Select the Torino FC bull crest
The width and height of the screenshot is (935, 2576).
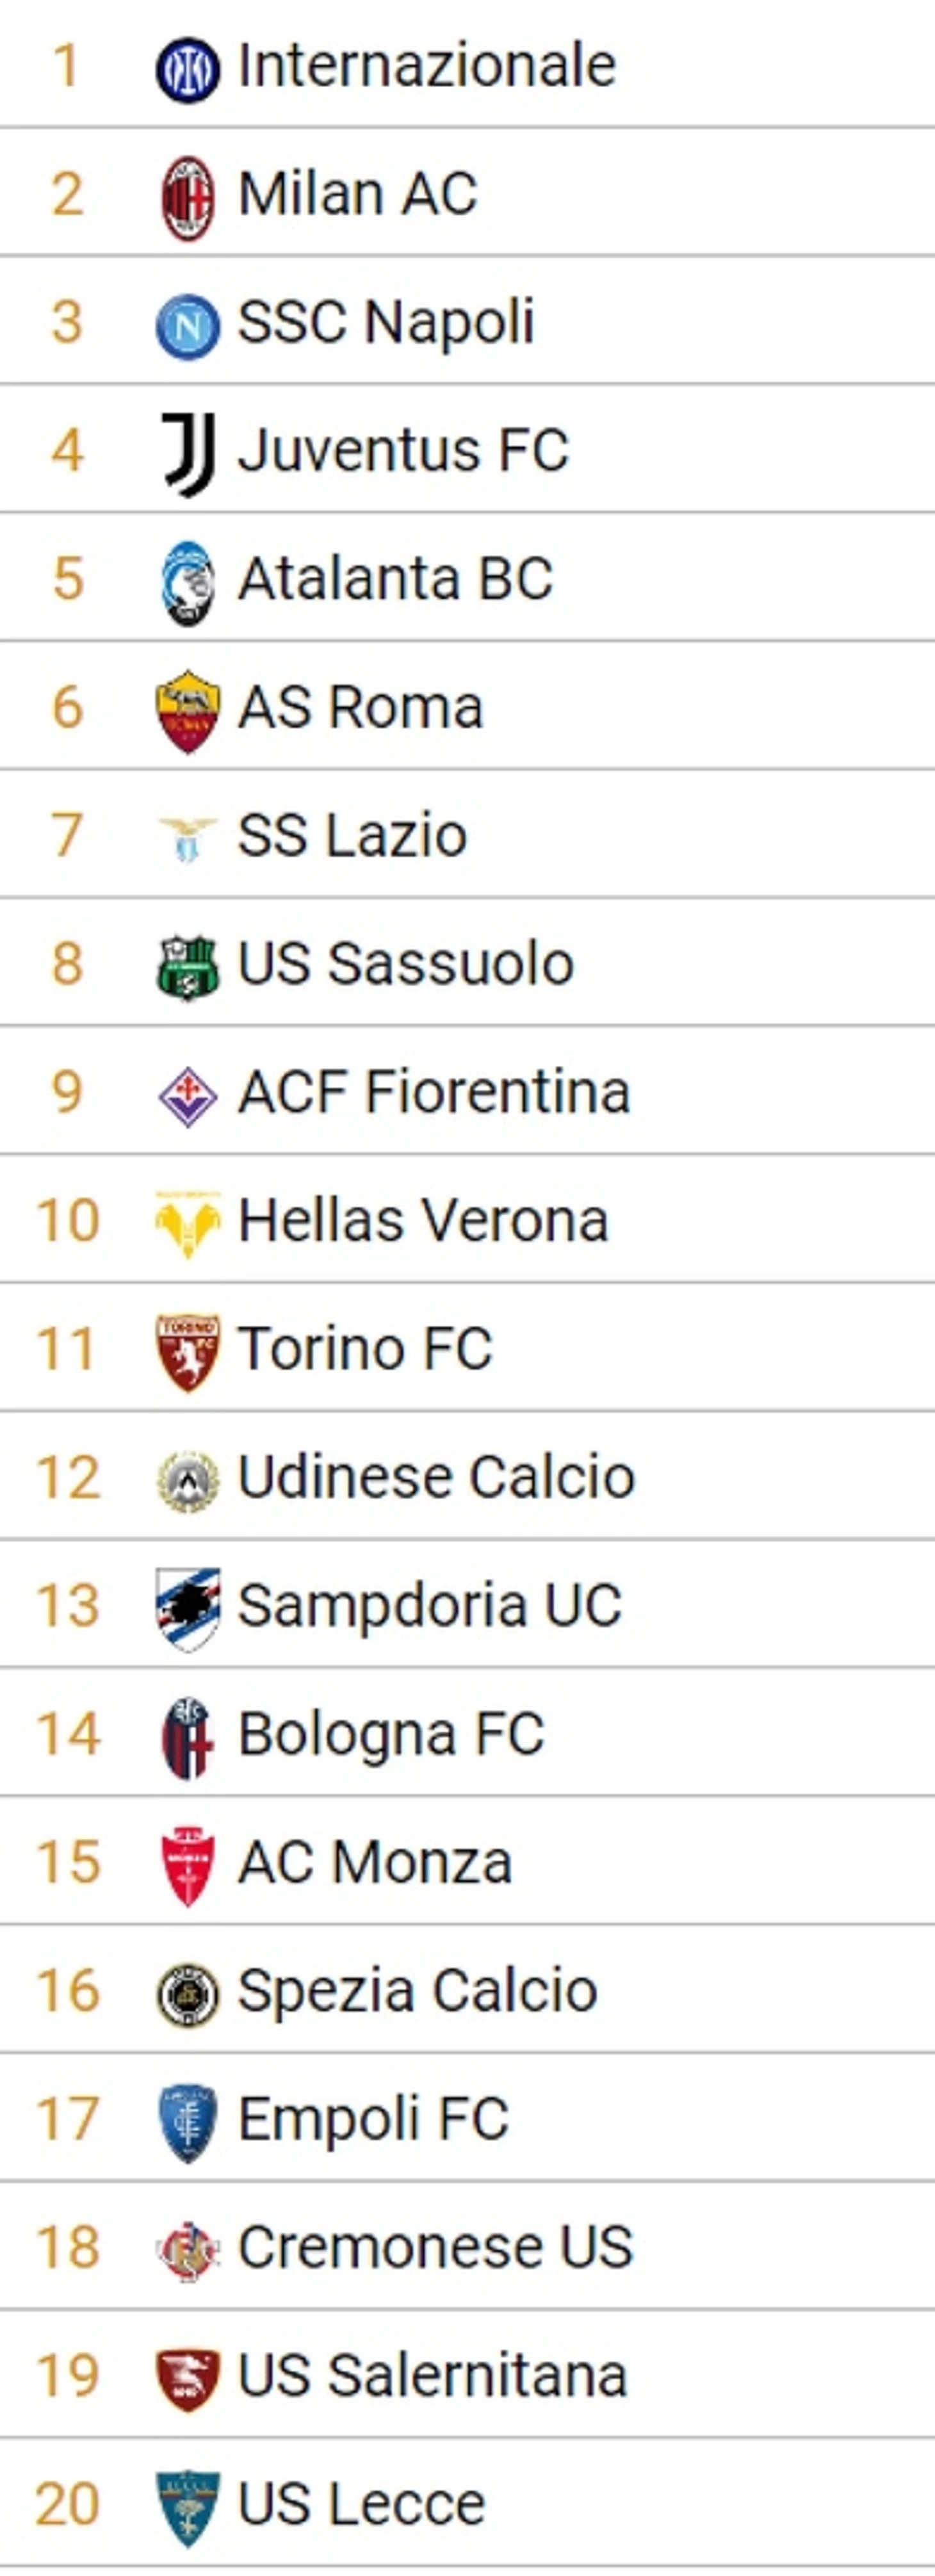(x=187, y=1351)
